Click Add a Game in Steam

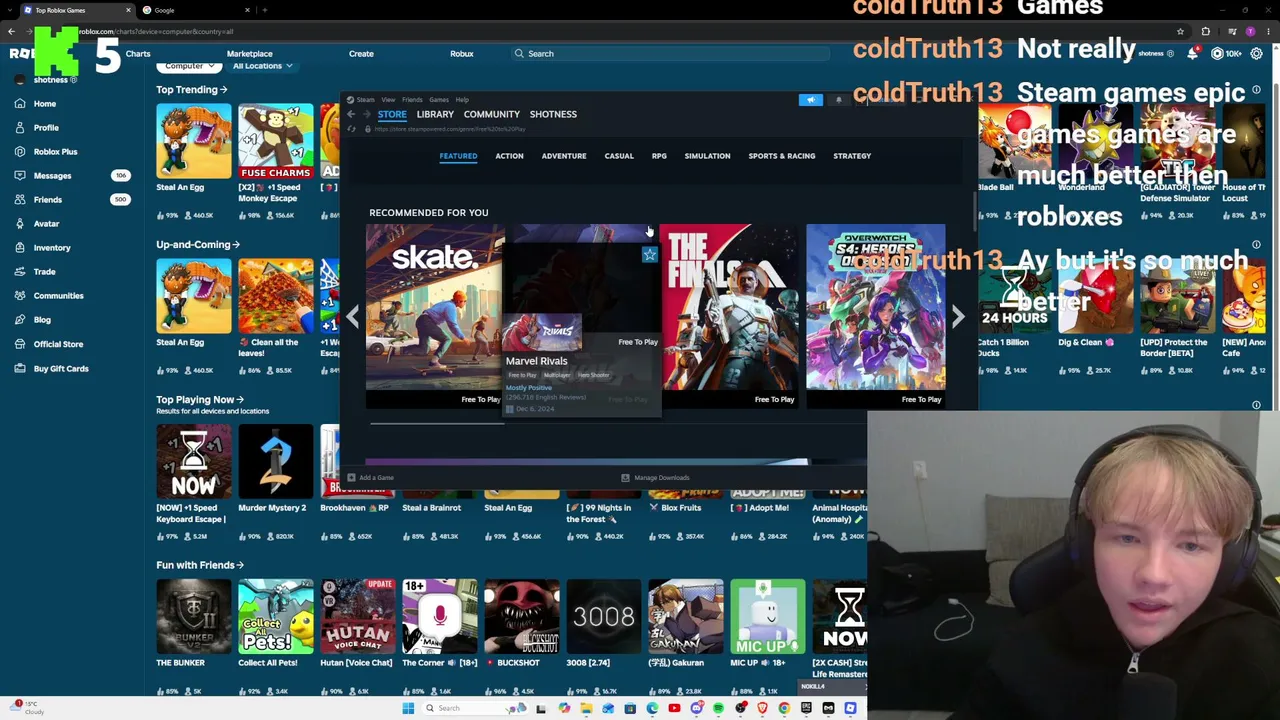pyautogui.click(x=371, y=478)
